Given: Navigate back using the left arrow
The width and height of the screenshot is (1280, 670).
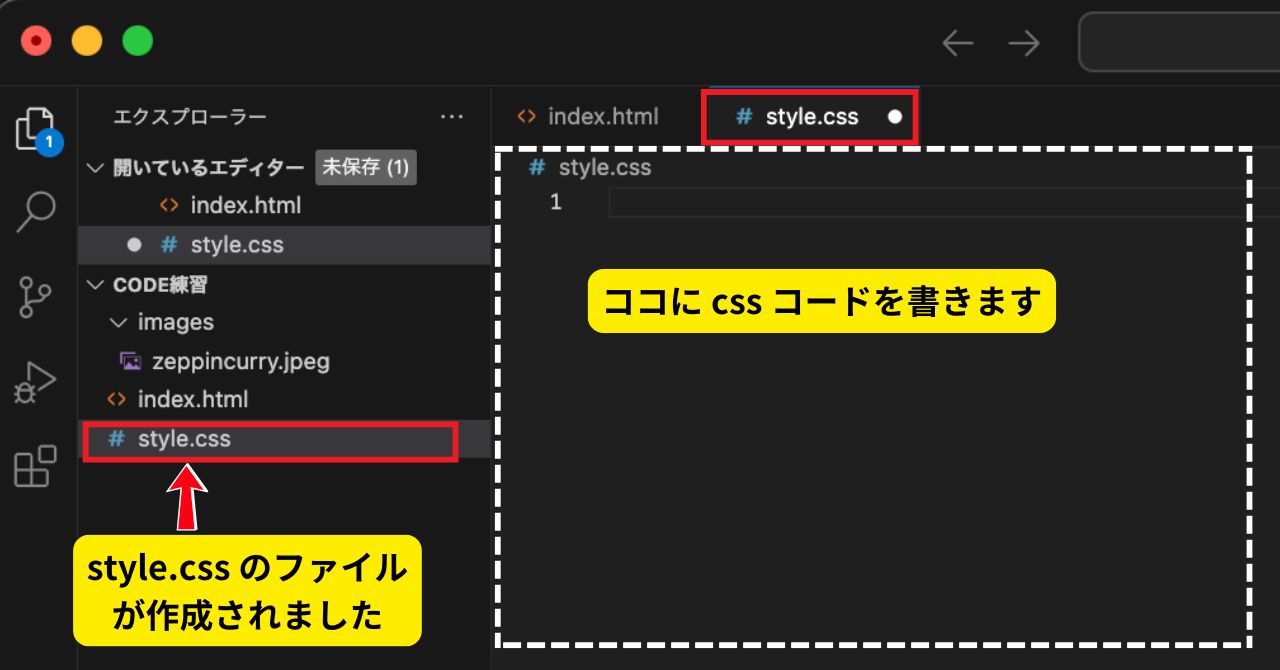Looking at the screenshot, I should coord(957,42).
